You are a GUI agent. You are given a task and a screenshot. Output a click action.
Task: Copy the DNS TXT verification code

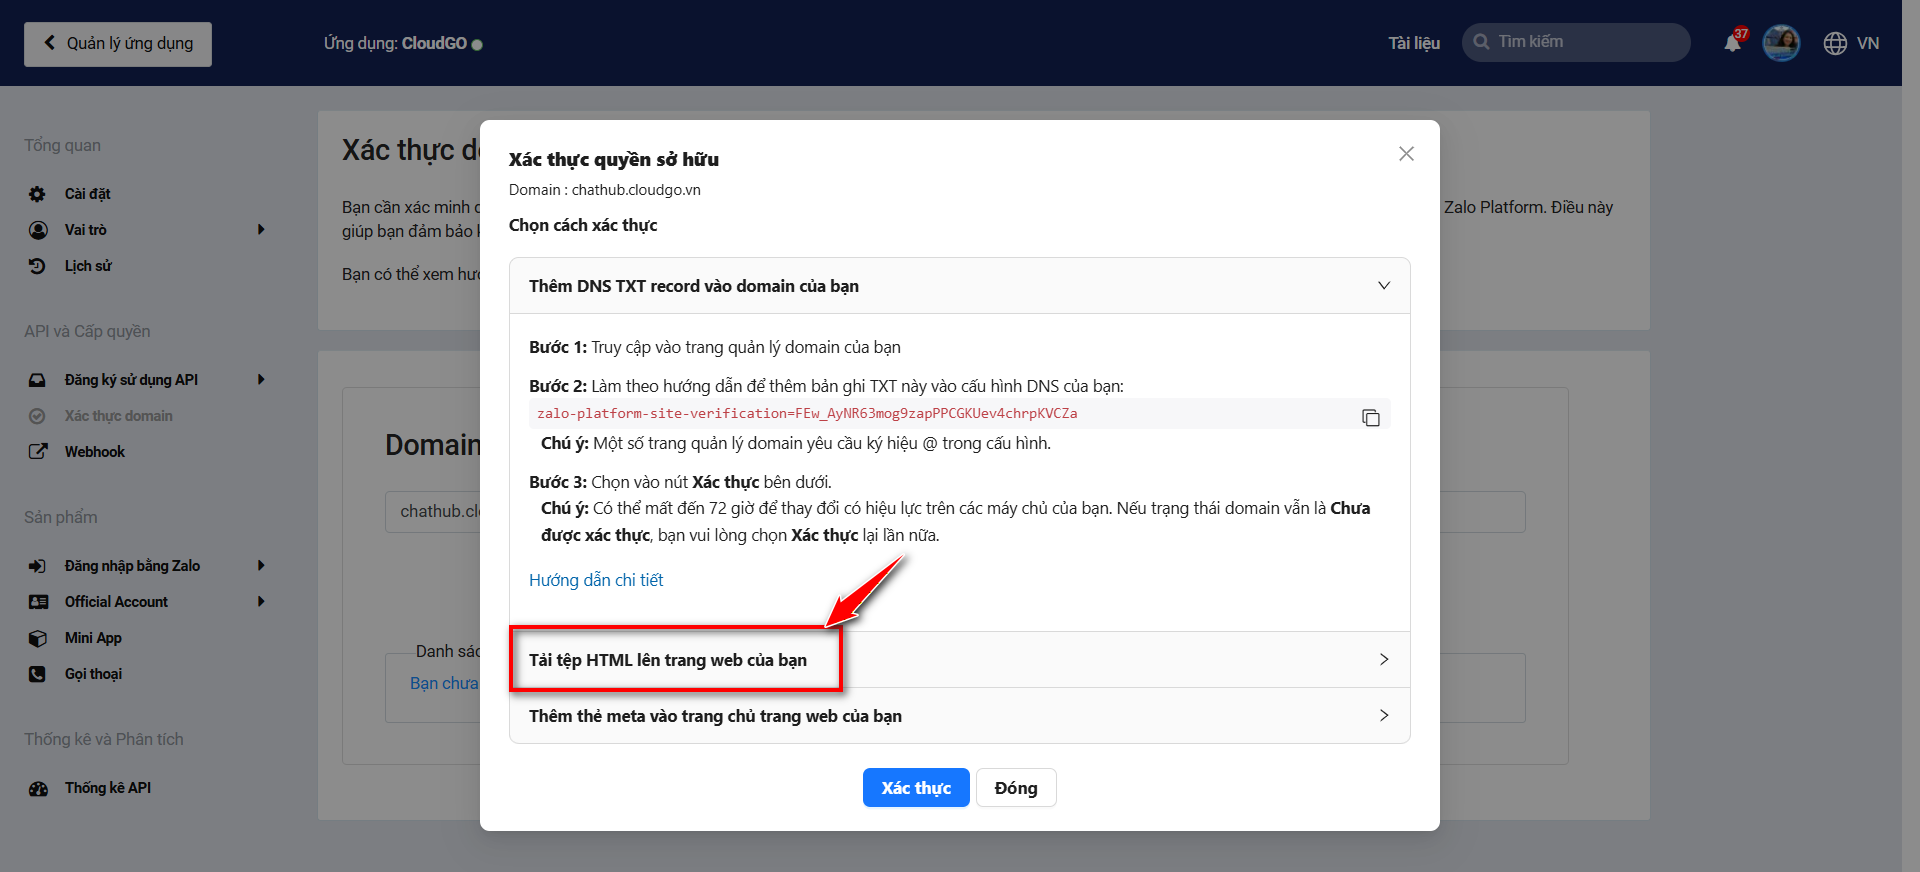tap(1370, 418)
